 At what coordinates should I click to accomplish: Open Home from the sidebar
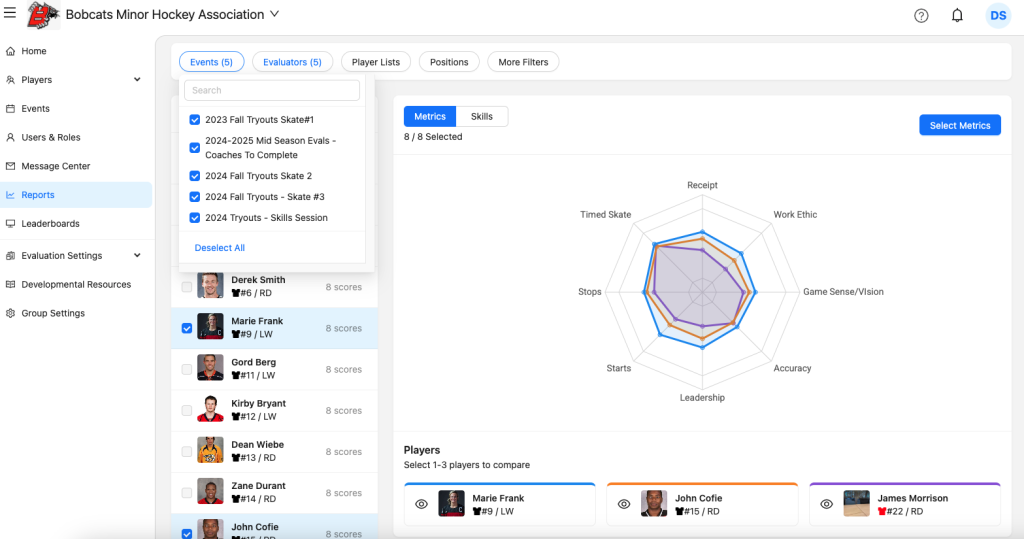click(34, 51)
